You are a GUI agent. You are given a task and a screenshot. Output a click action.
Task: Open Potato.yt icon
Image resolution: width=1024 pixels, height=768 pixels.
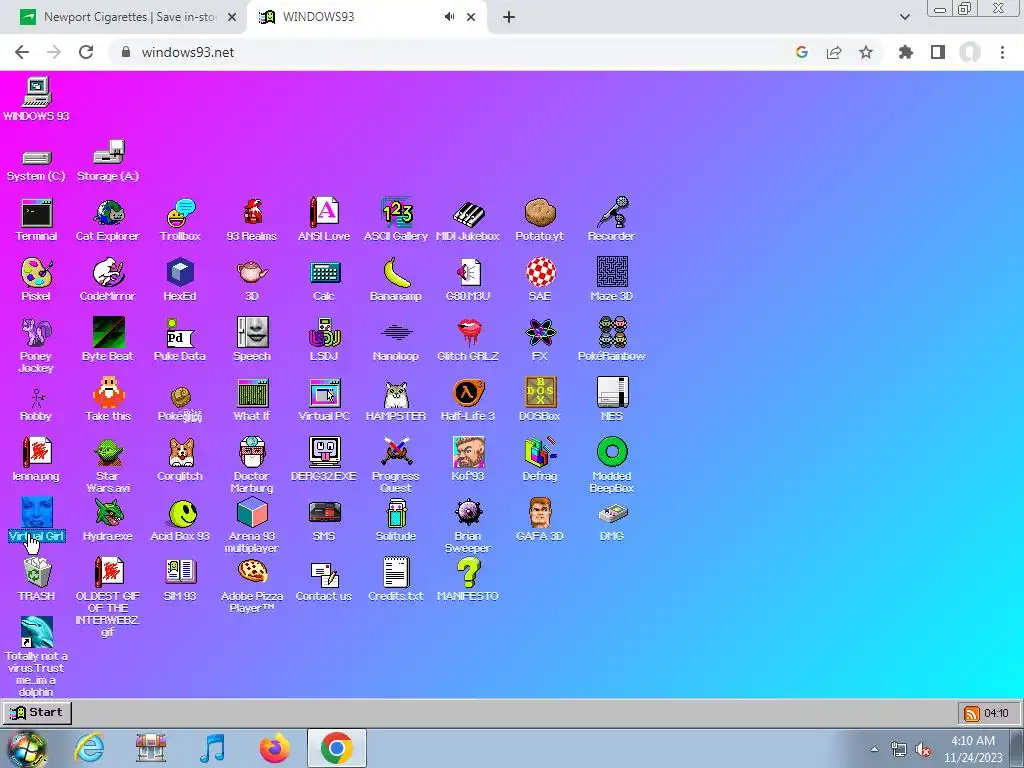pyautogui.click(x=539, y=220)
